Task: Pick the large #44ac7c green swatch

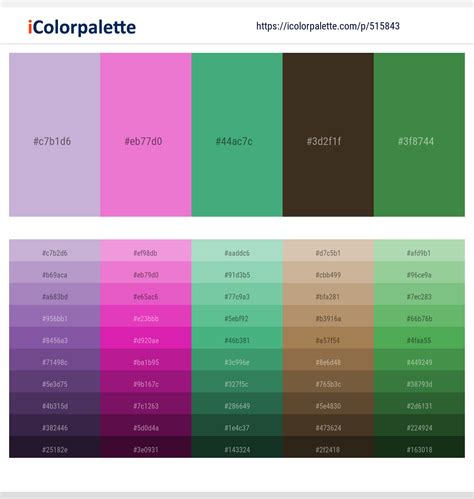Action: (237, 135)
